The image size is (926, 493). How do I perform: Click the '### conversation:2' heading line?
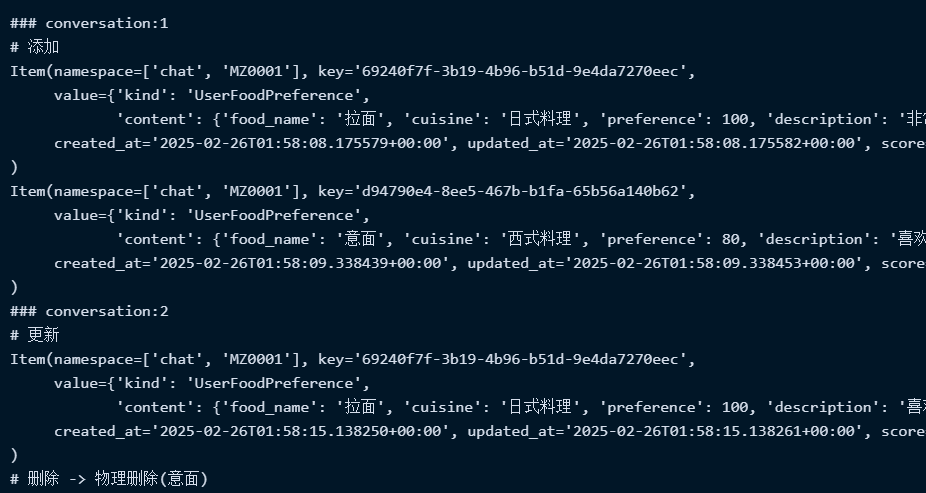click(x=89, y=311)
